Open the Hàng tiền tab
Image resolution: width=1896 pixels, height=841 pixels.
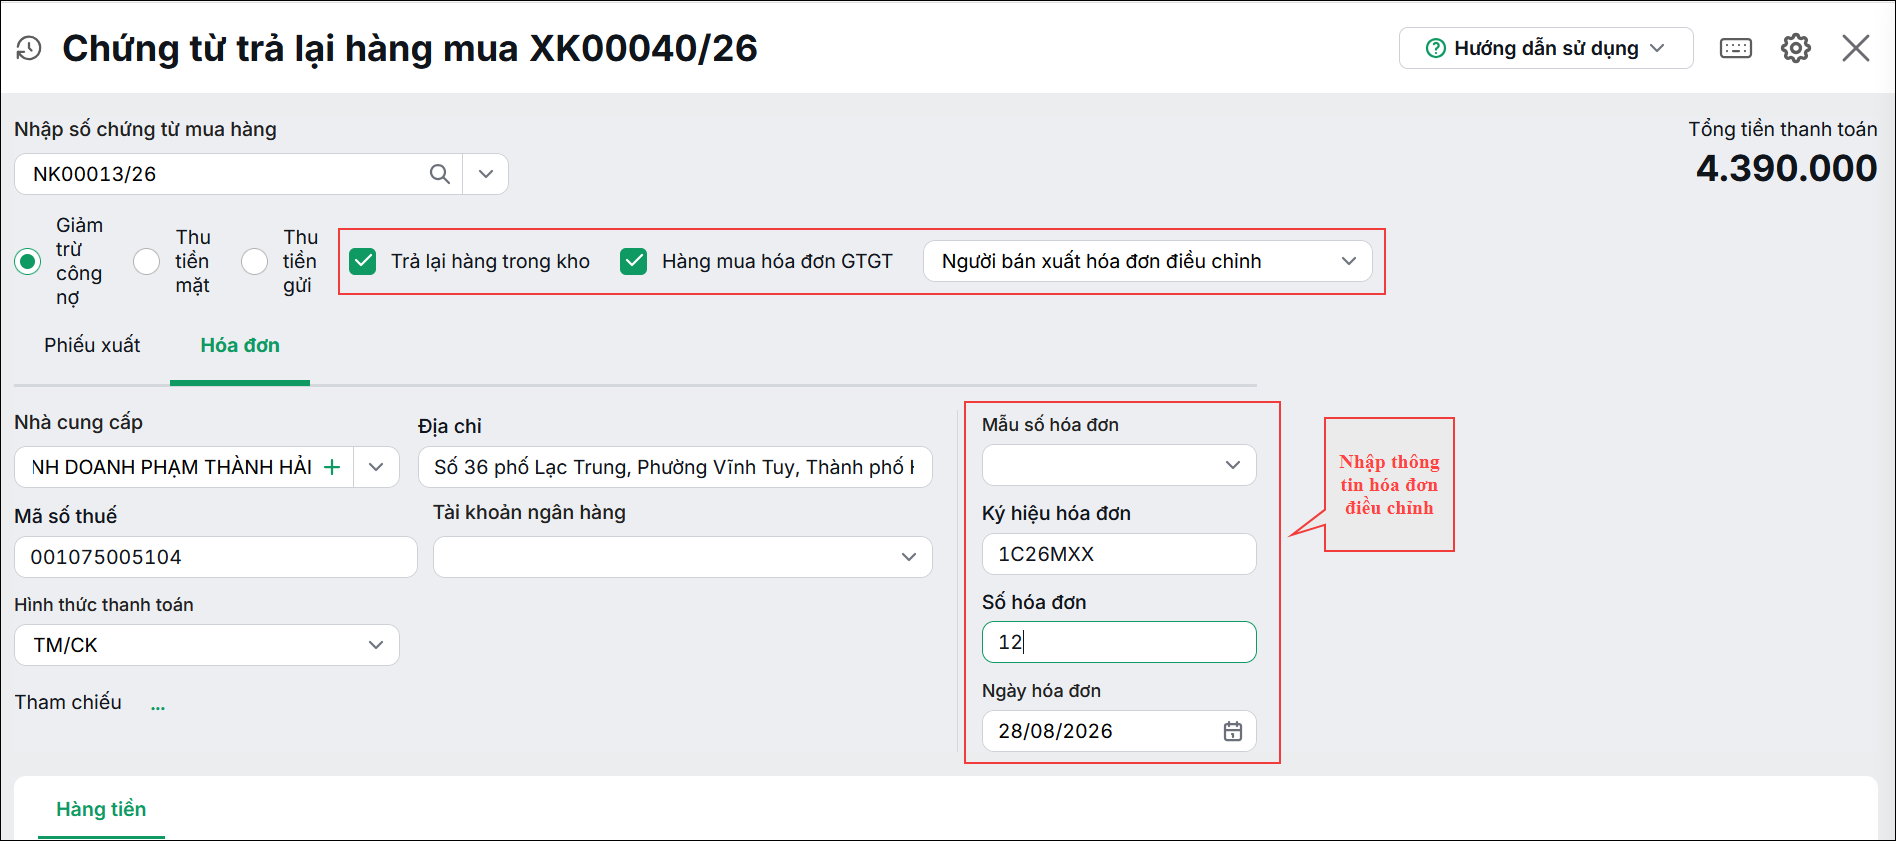101,809
